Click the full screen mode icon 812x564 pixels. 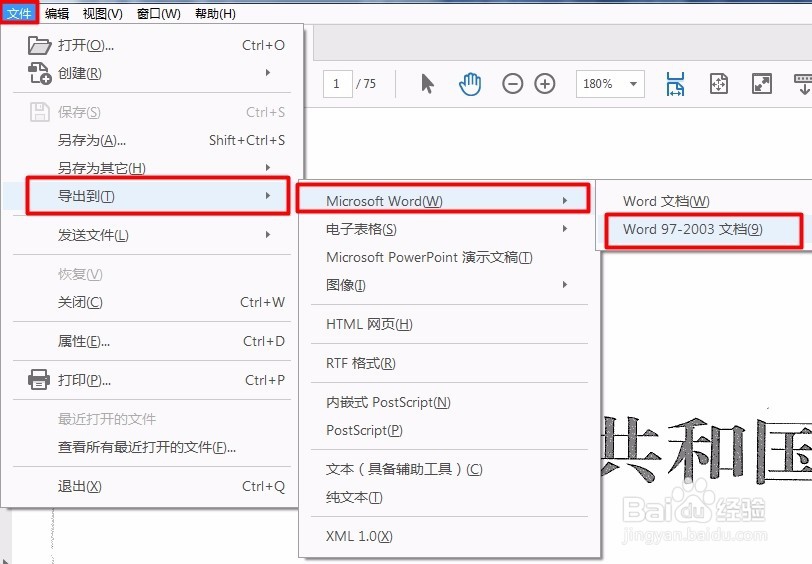762,83
